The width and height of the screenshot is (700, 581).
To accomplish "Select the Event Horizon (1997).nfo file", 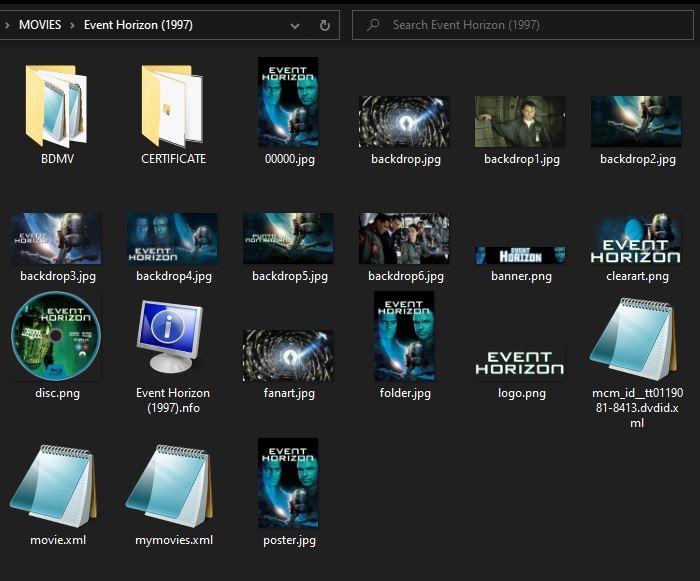I will (172, 337).
